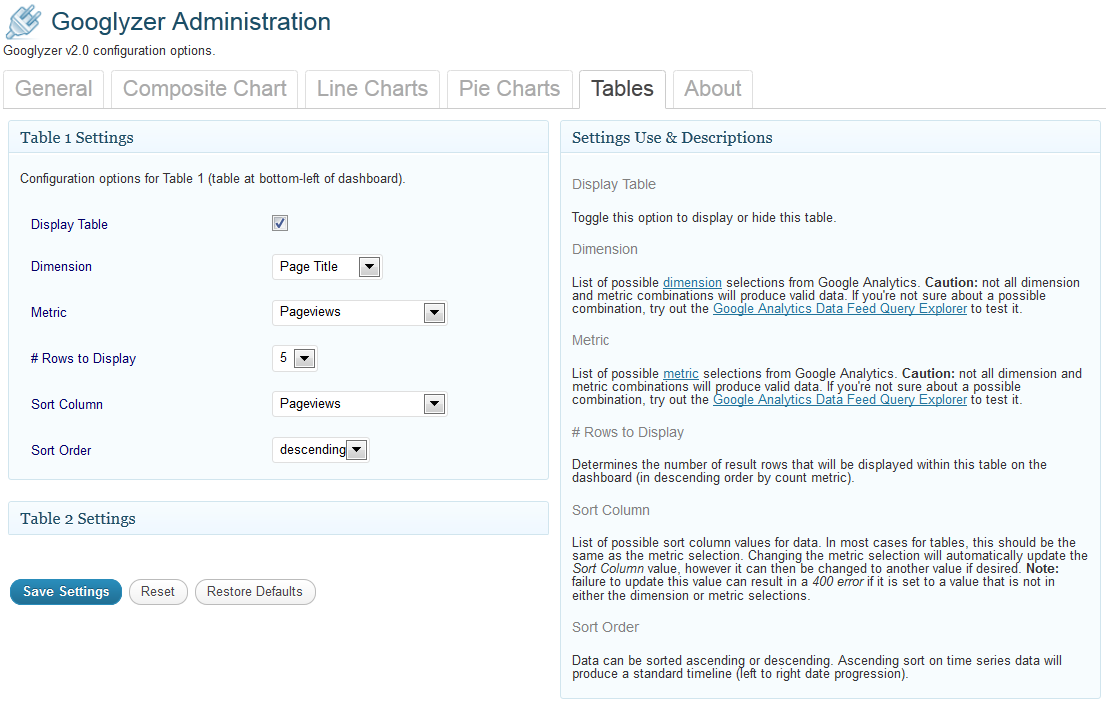Click the Sort Column field label
The image size is (1106, 703).
click(67, 404)
